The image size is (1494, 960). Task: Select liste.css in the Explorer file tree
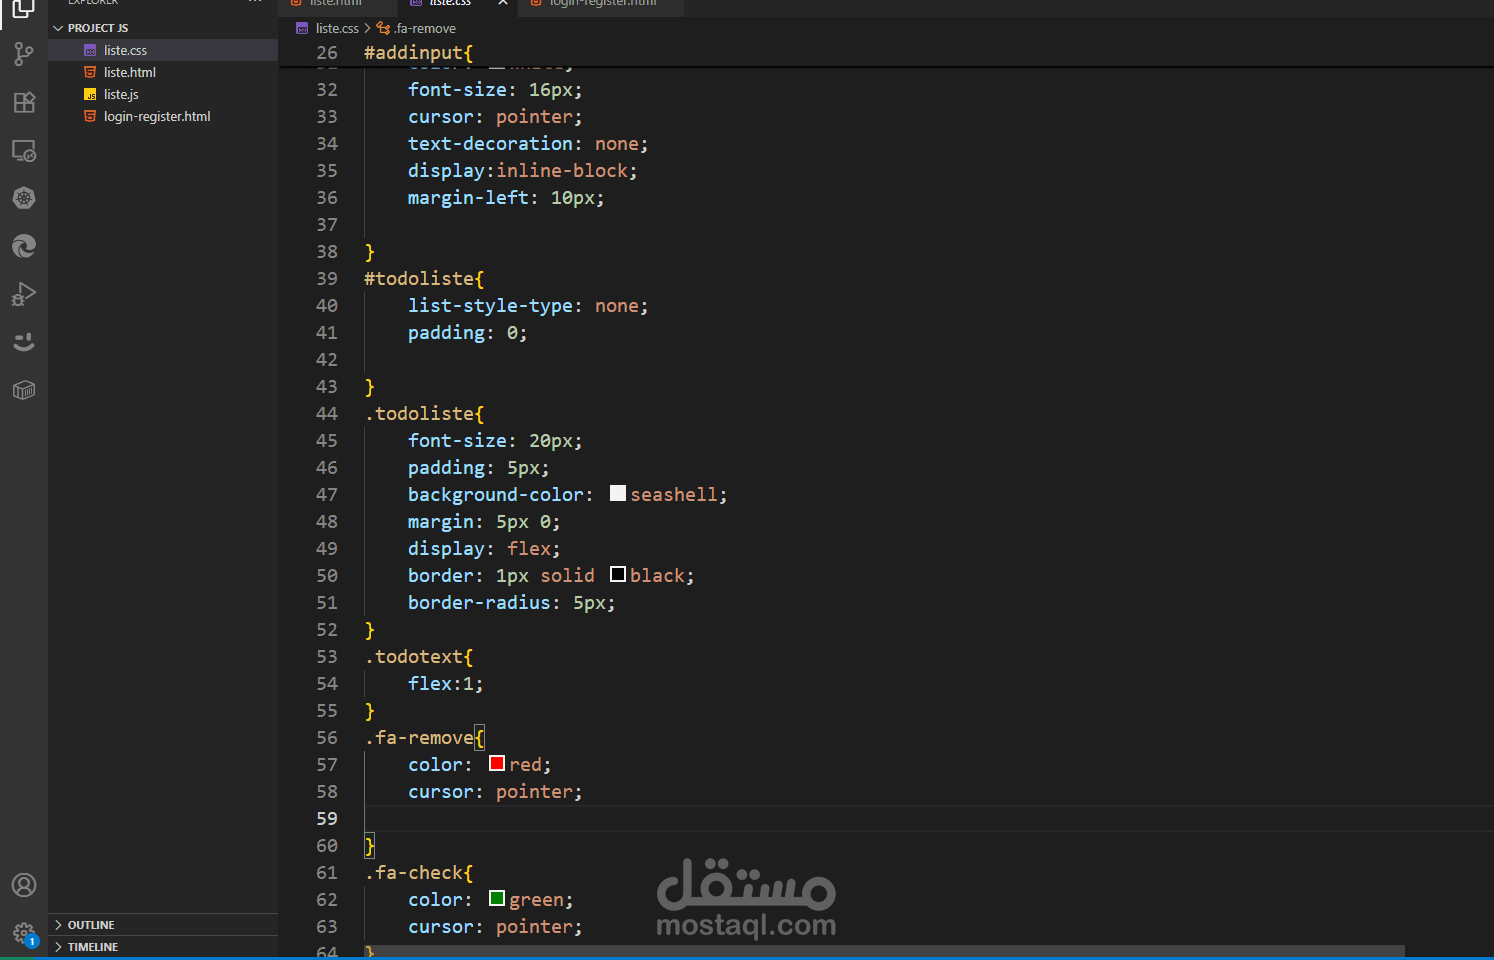pos(163,50)
